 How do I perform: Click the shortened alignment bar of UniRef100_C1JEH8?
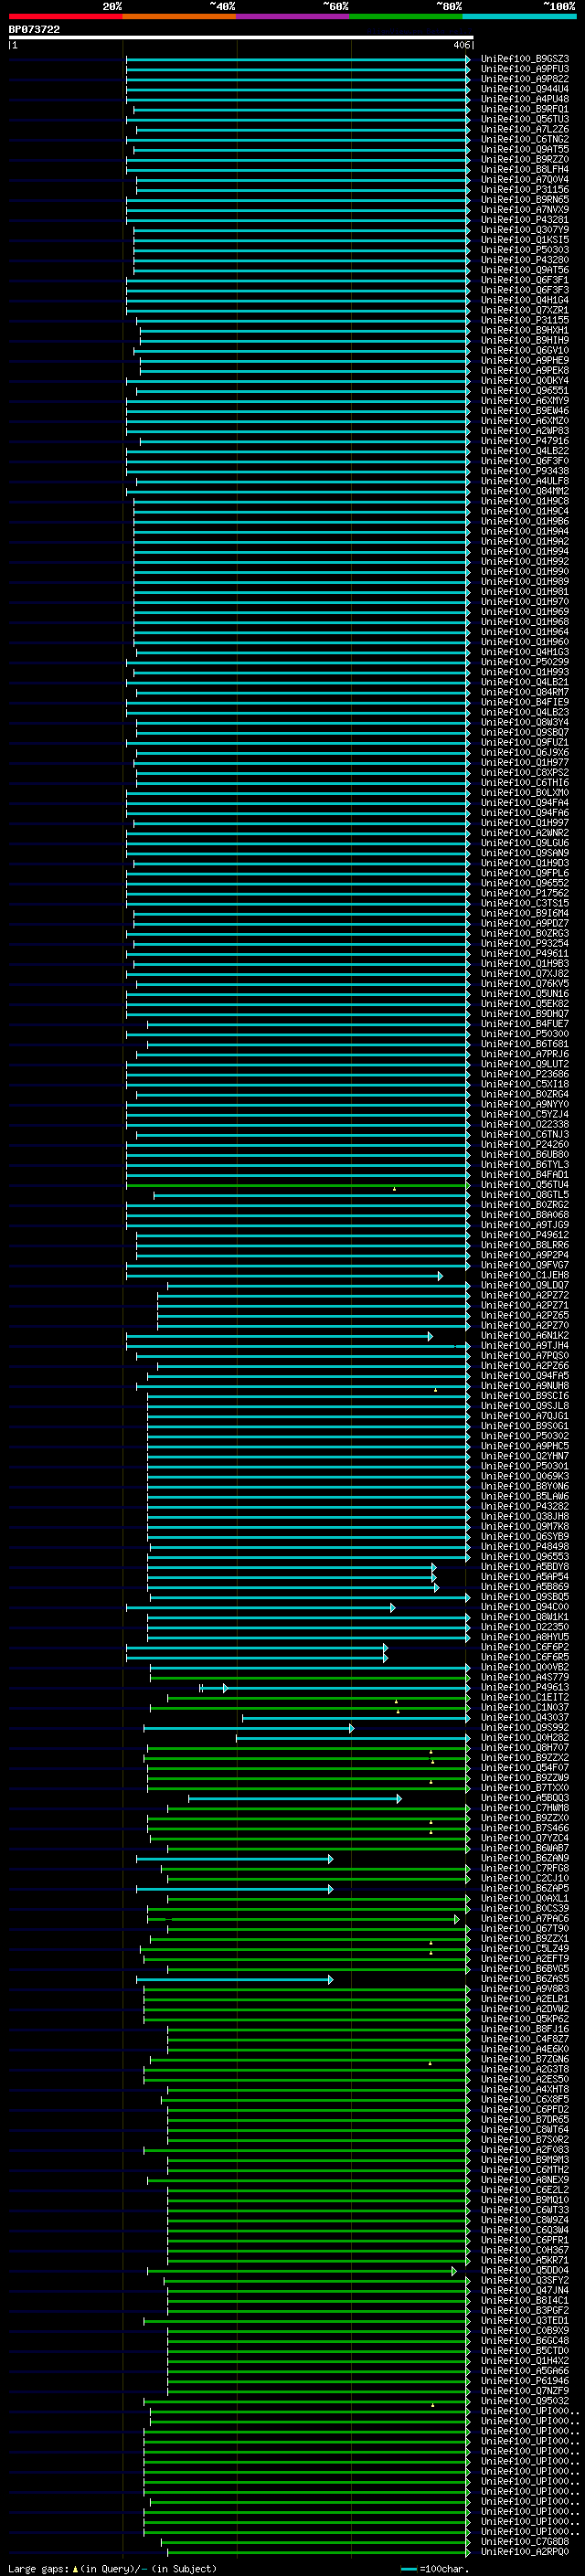284,1275
